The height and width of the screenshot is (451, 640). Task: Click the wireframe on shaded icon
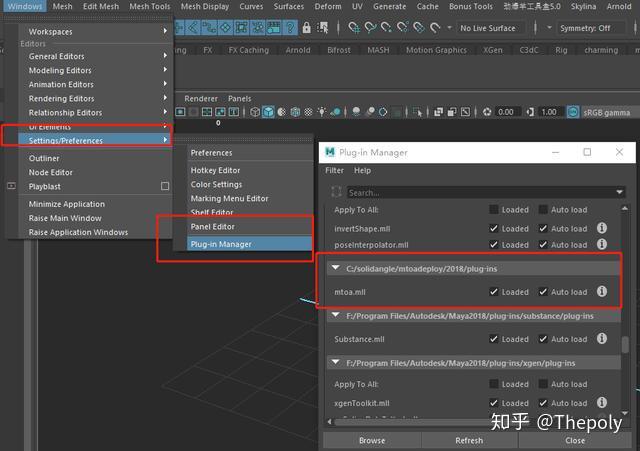pyautogui.click(x=295, y=112)
